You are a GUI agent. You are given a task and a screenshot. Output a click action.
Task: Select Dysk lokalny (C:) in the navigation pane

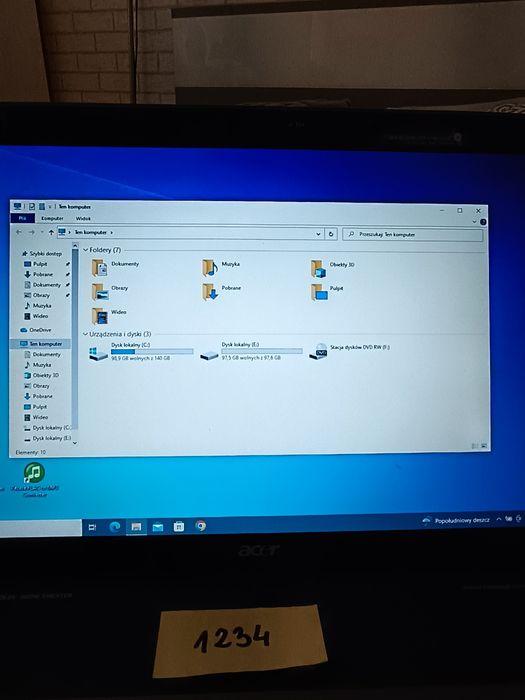point(47,428)
